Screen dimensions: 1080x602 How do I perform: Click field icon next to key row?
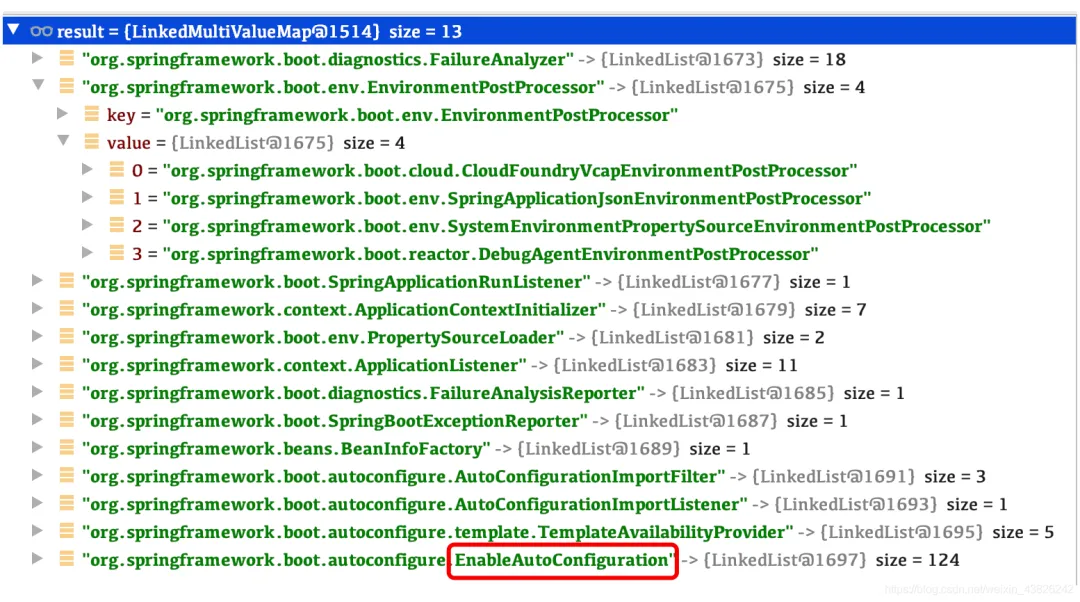(91, 115)
